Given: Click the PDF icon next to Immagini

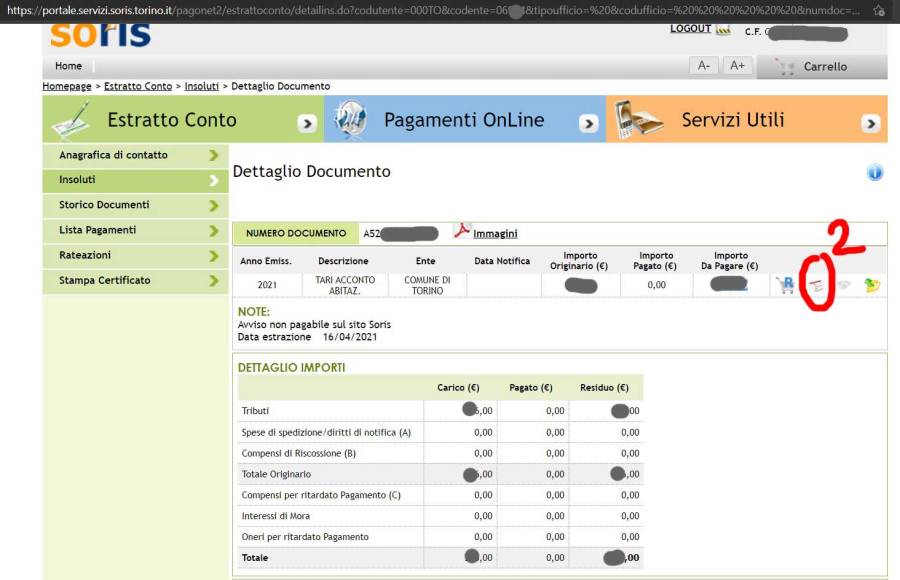Looking at the screenshot, I should point(461,232).
